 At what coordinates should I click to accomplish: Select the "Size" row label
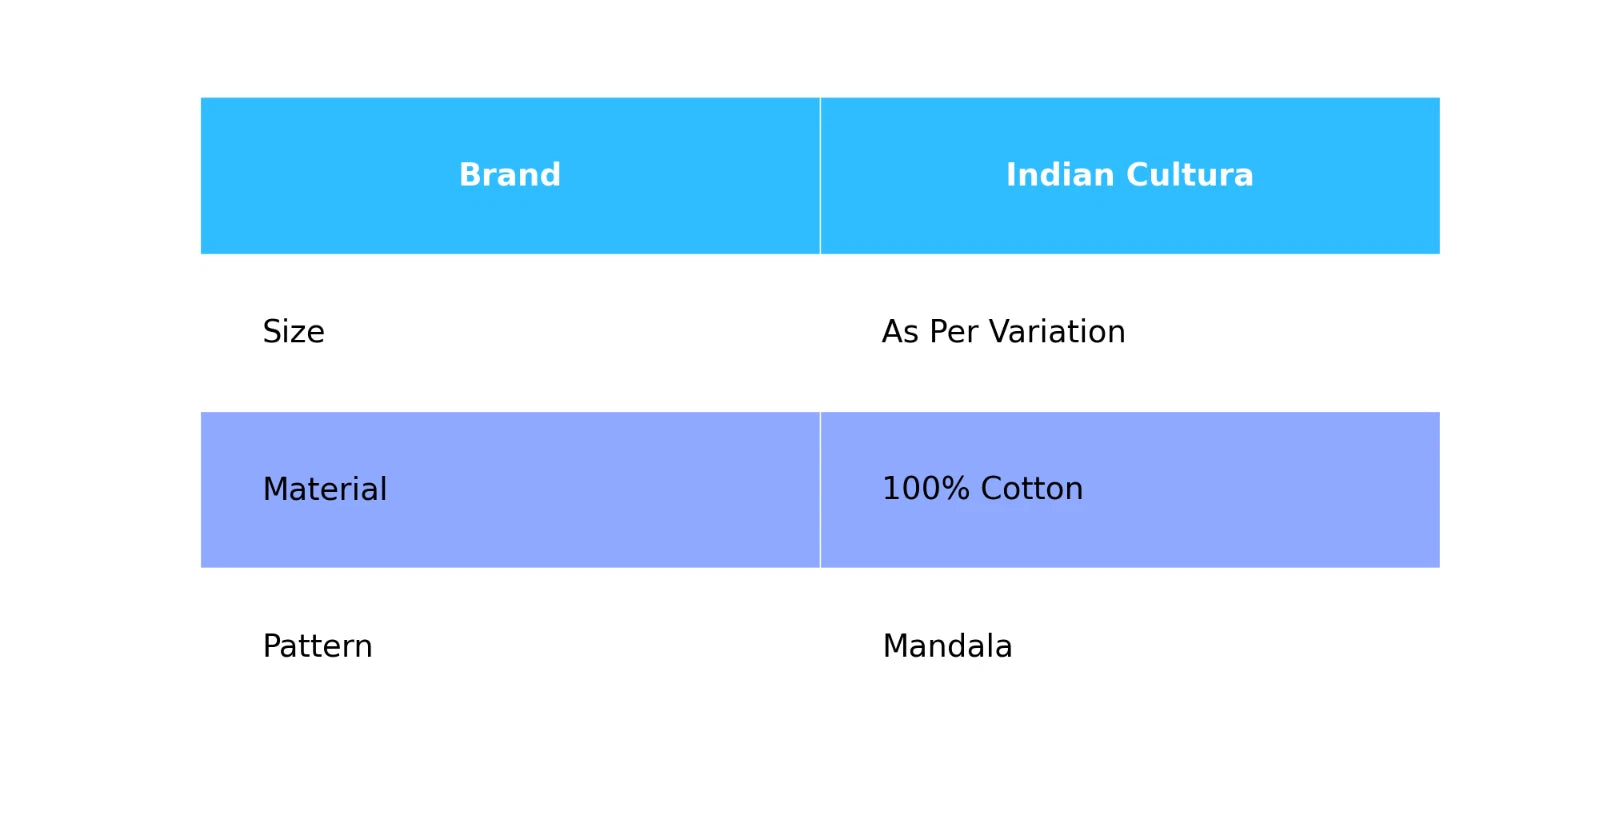293,332
